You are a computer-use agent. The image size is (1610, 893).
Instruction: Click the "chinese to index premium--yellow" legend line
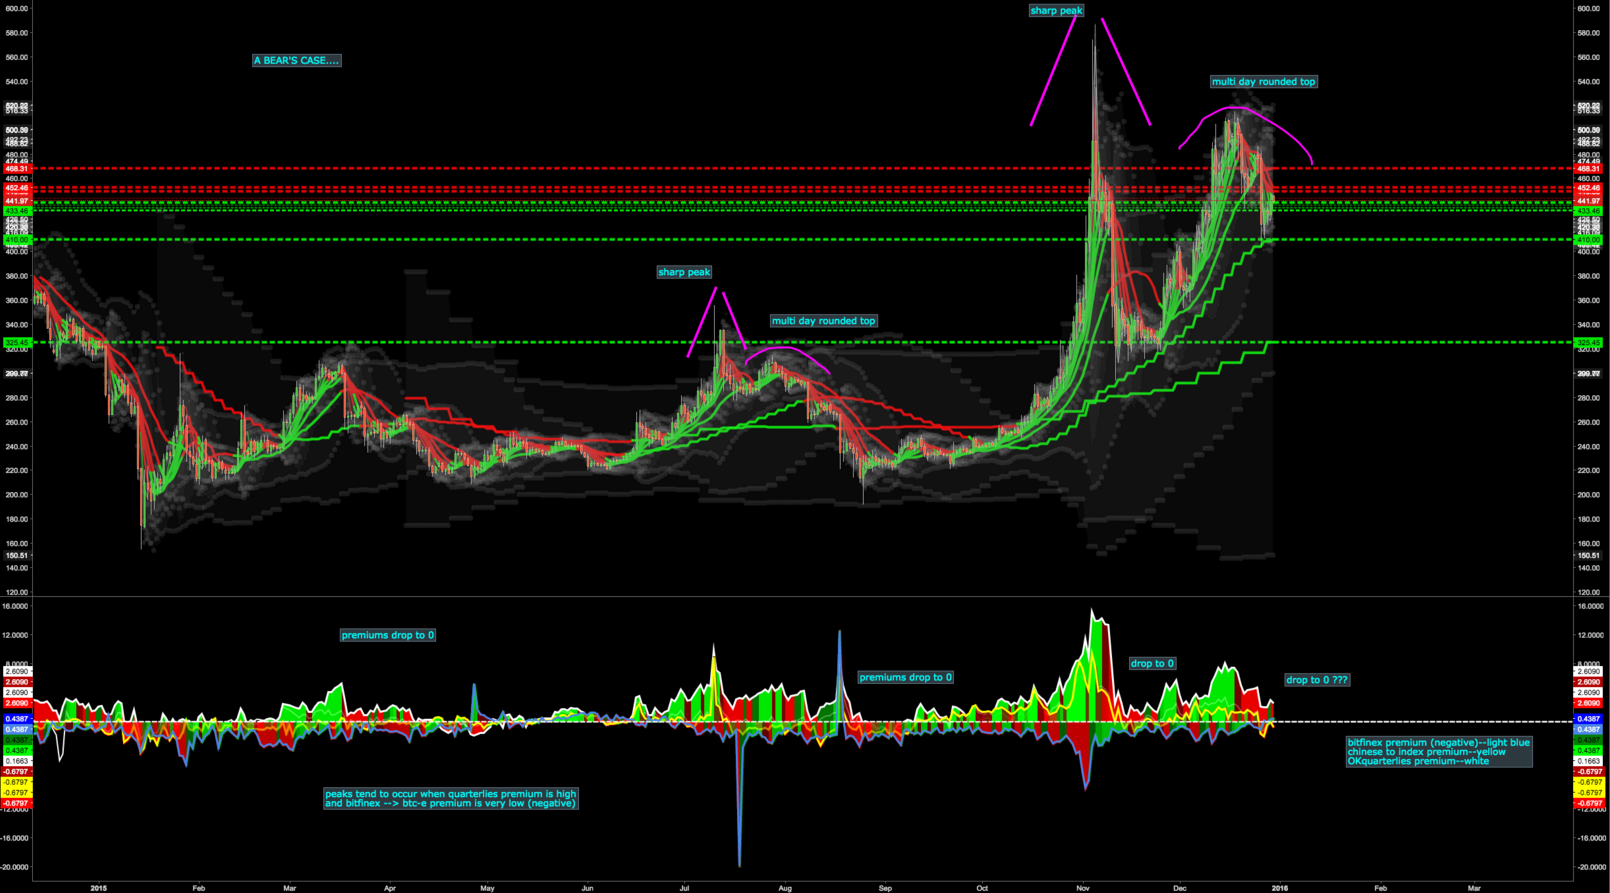tap(1426, 752)
